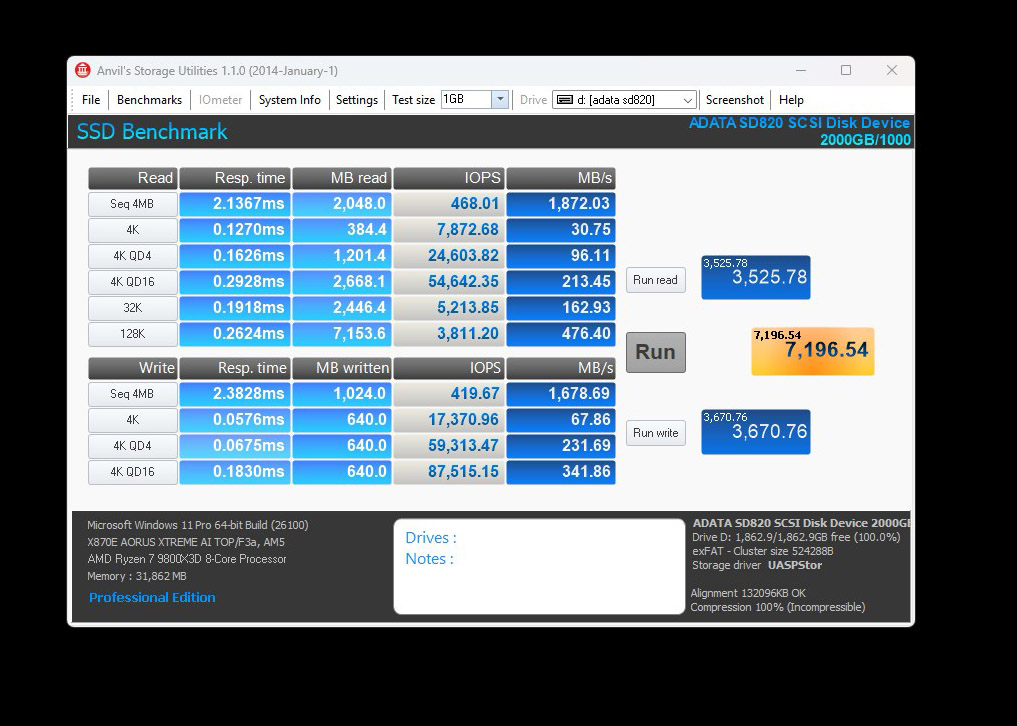
Task: Select the 4K QD4 write test
Action: coord(133,446)
